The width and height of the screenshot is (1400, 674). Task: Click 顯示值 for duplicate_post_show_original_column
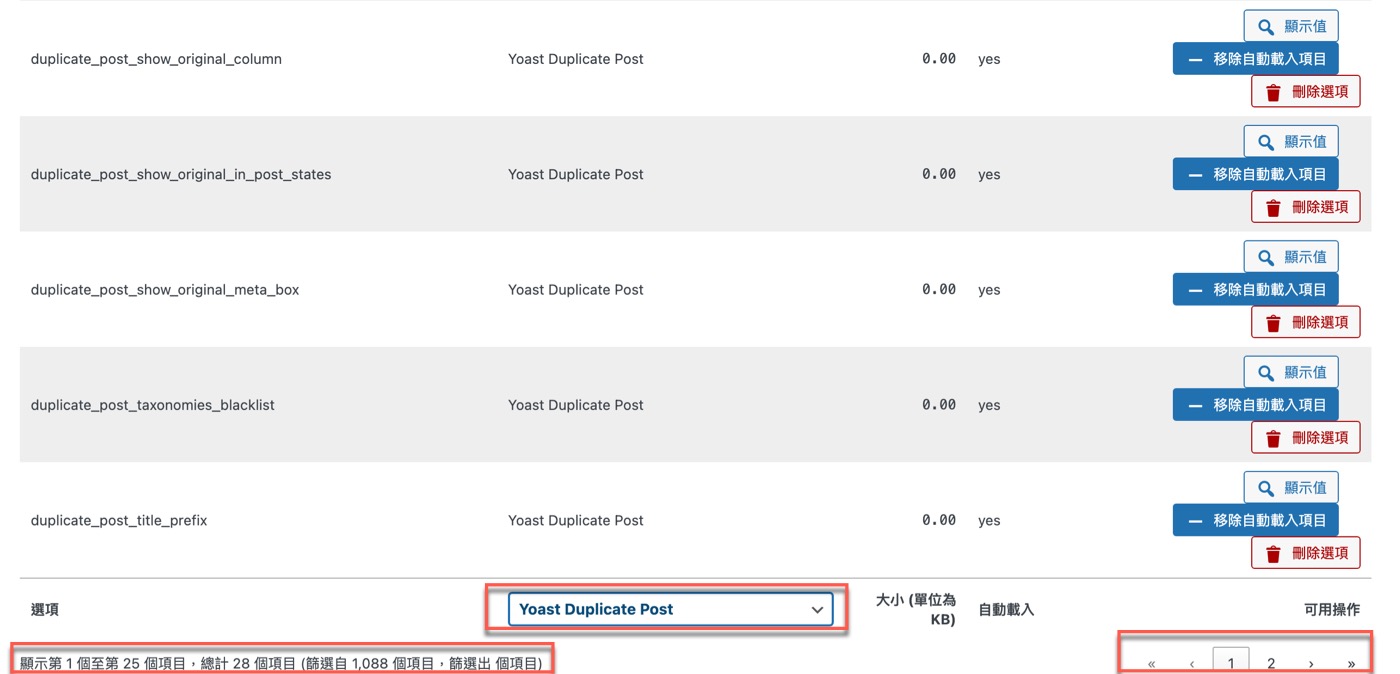[x=1291, y=27]
